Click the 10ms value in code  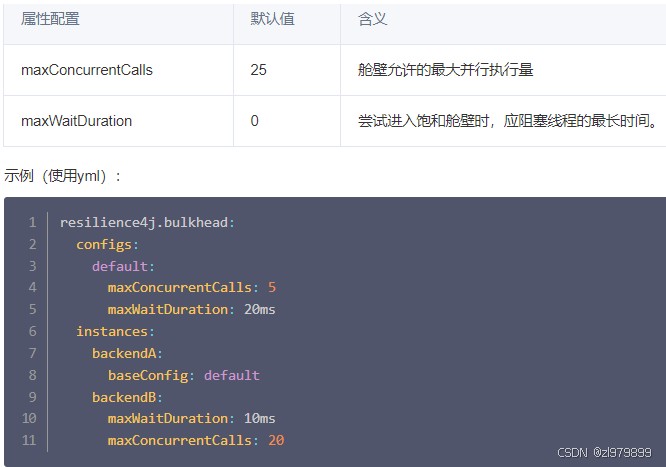click(x=259, y=418)
